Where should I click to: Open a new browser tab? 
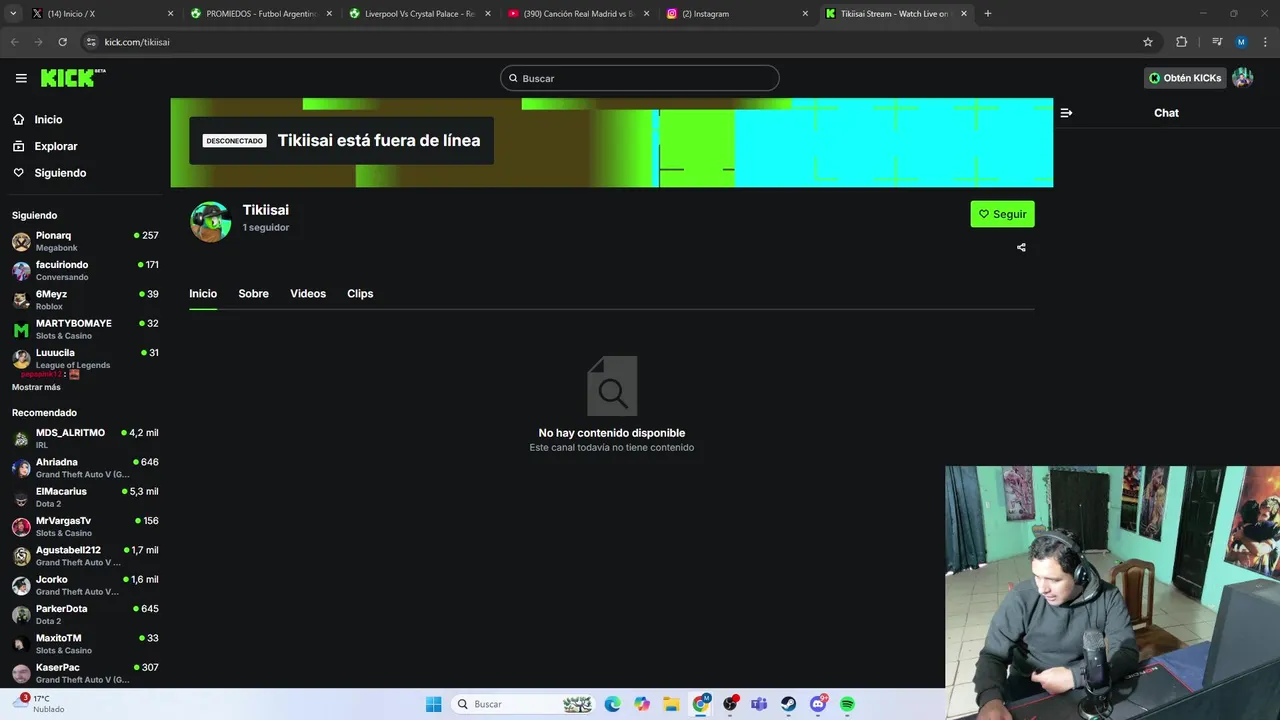[988, 14]
